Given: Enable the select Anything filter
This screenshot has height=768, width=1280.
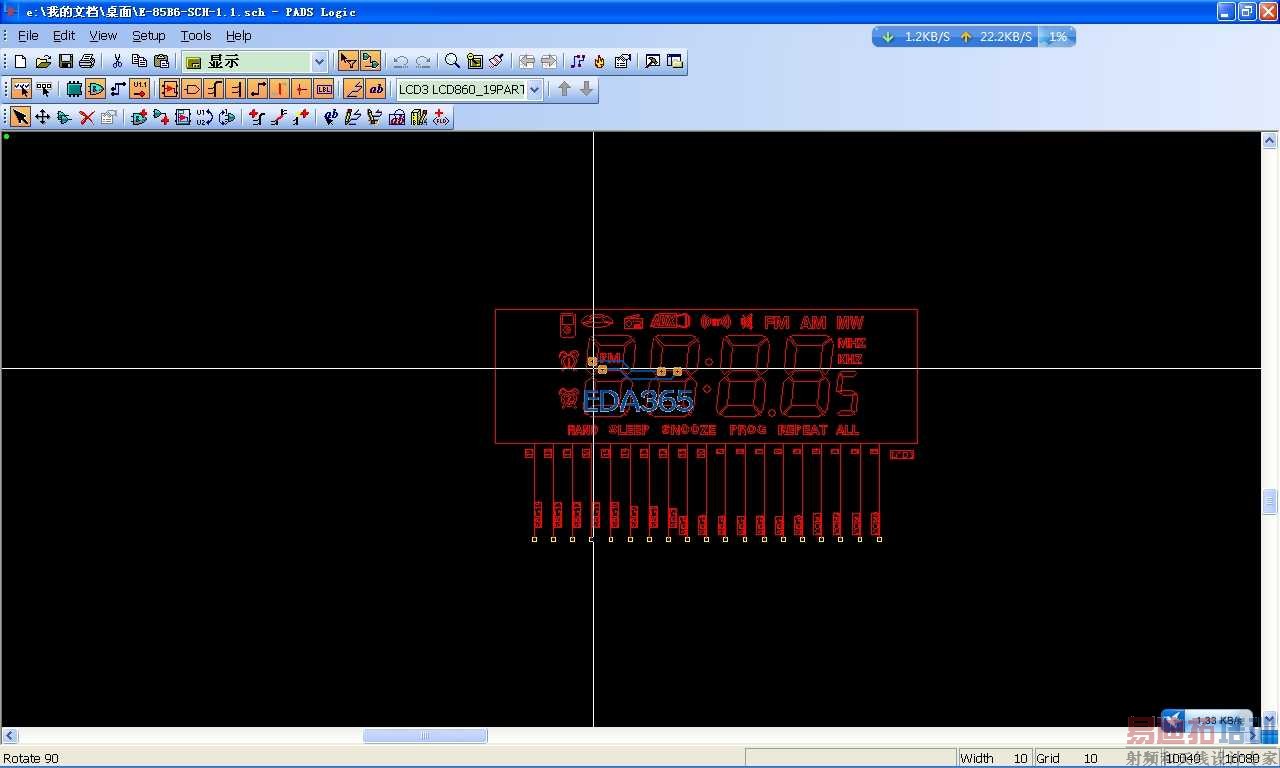Looking at the screenshot, I should pos(21,89).
